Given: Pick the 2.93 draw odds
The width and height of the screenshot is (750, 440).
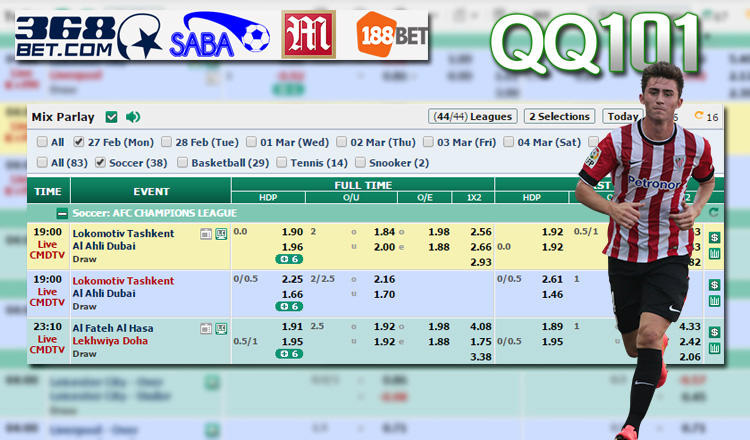Looking at the screenshot, I should (x=481, y=262).
